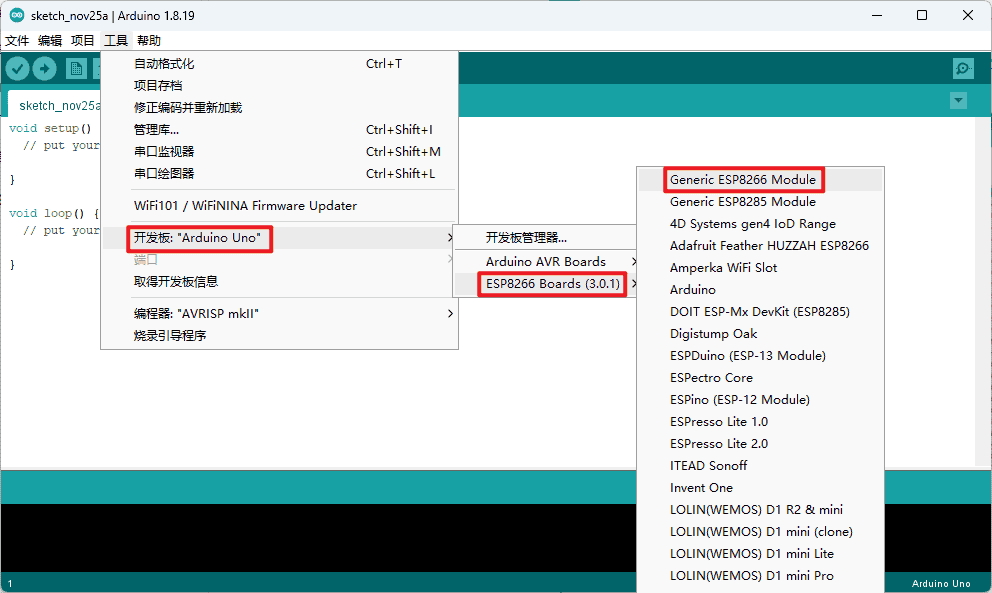Launch 串口绘图器 from the menu
This screenshot has height=593, width=992.
[x=279, y=173]
